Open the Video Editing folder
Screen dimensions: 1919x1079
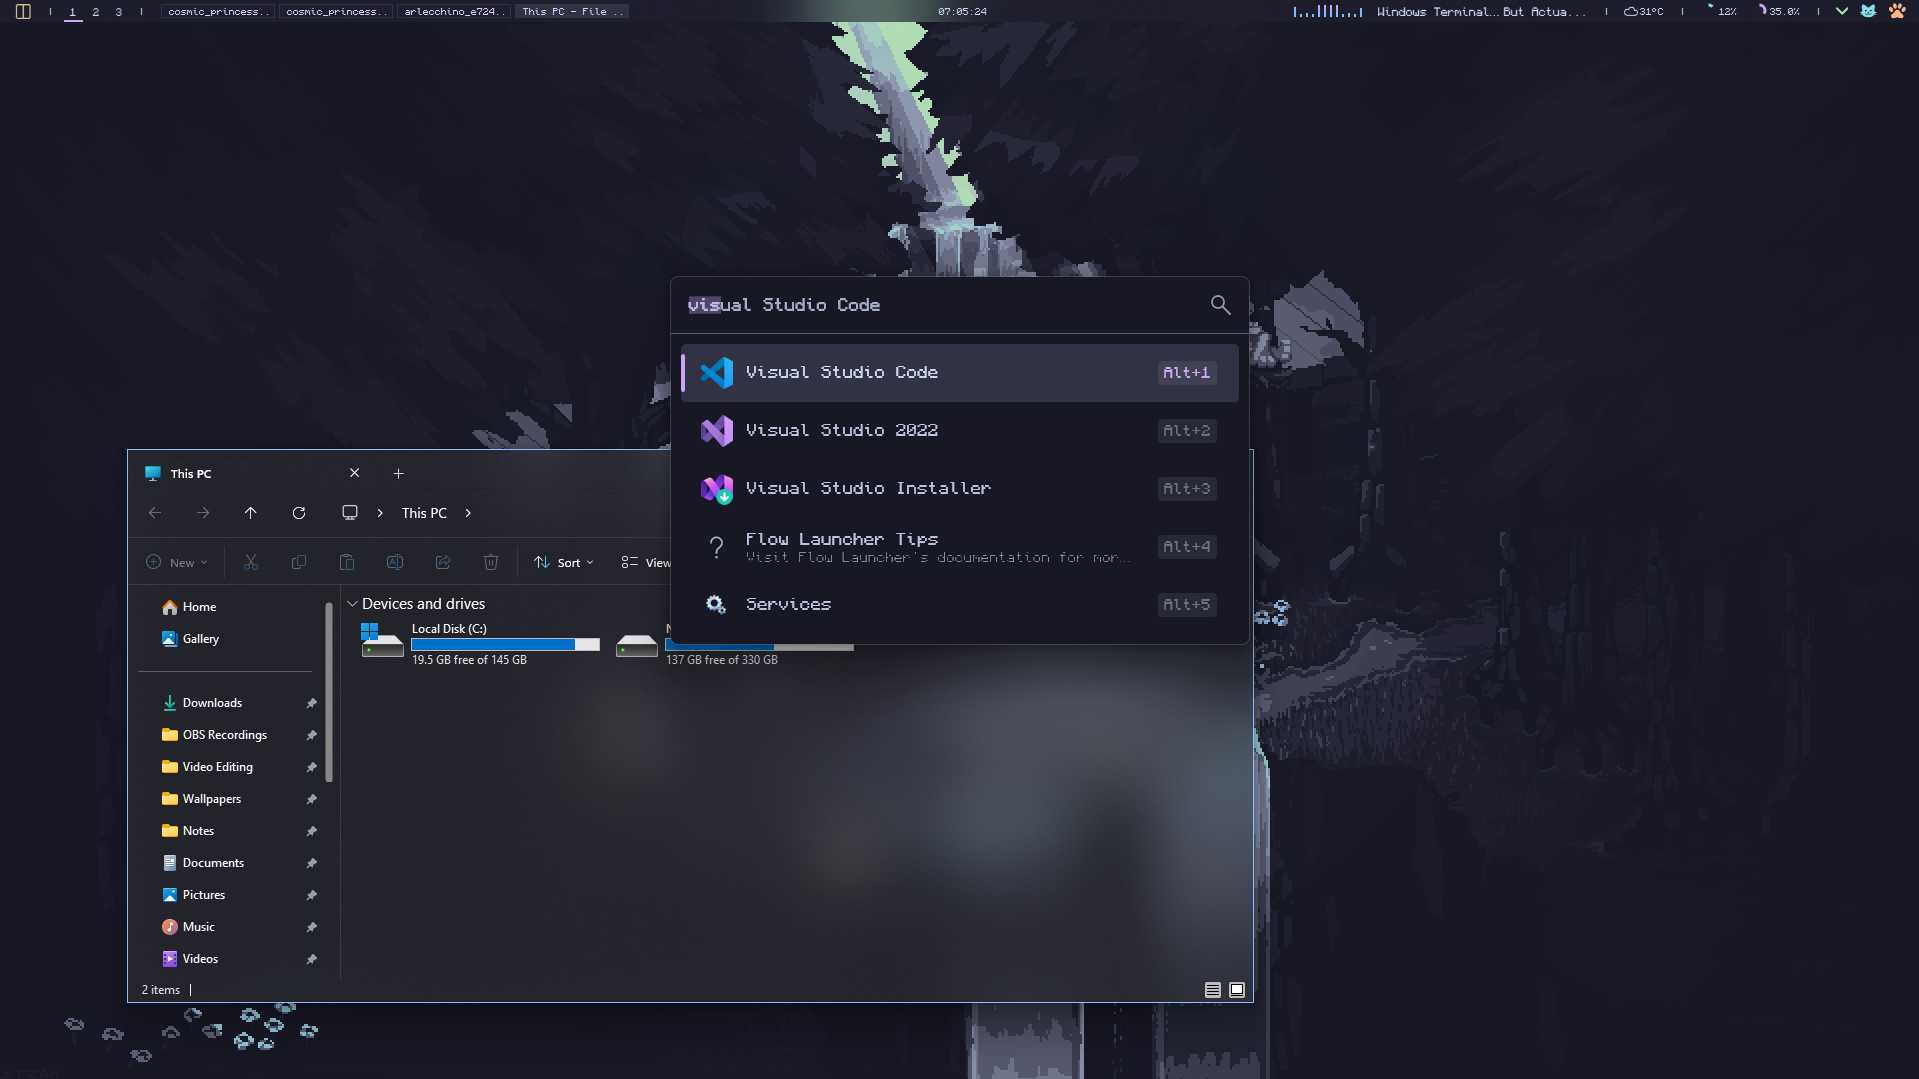tap(238, 767)
